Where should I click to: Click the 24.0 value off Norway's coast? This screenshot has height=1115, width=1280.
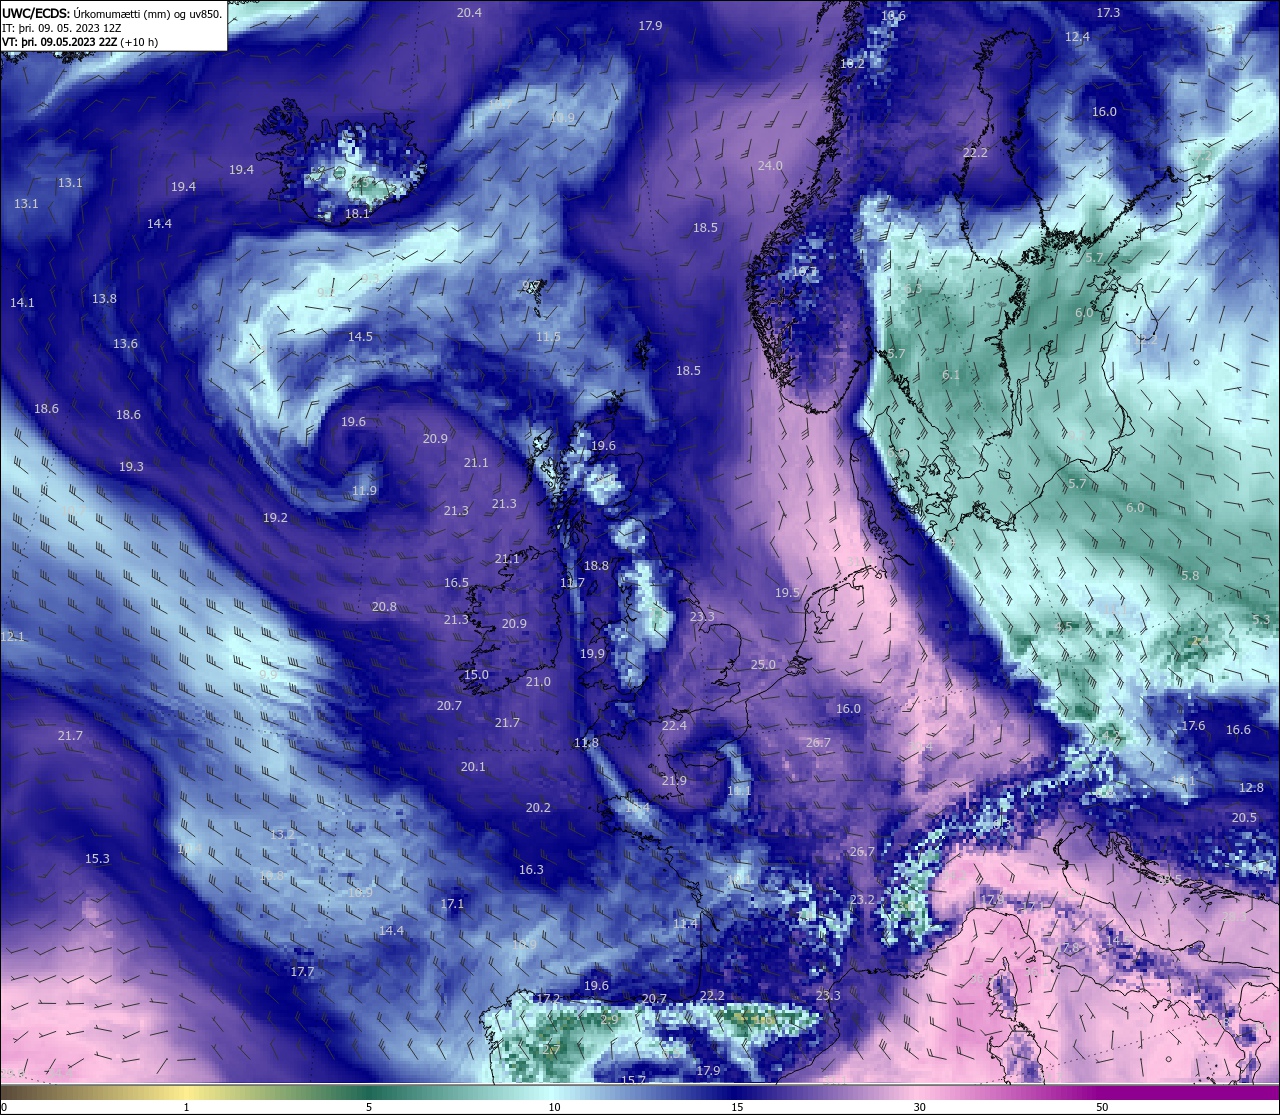pyautogui.click(x=770, y=166)
